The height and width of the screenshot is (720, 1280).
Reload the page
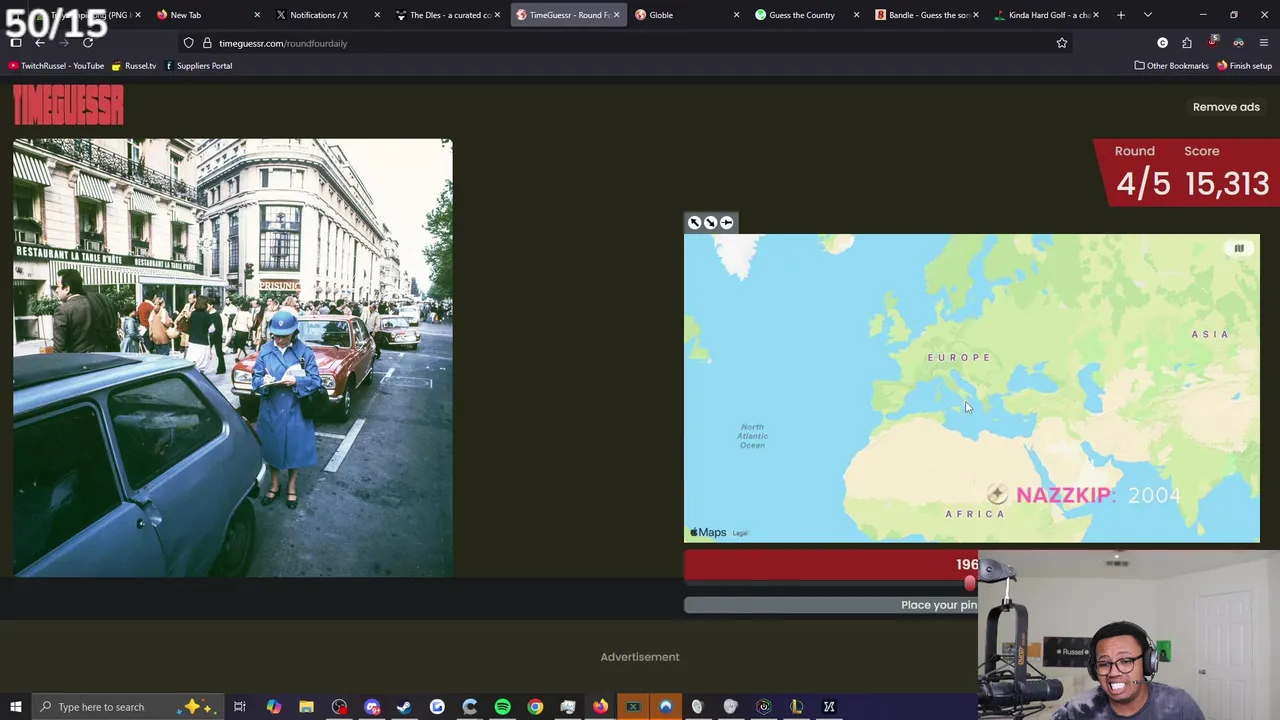[88, 43]
